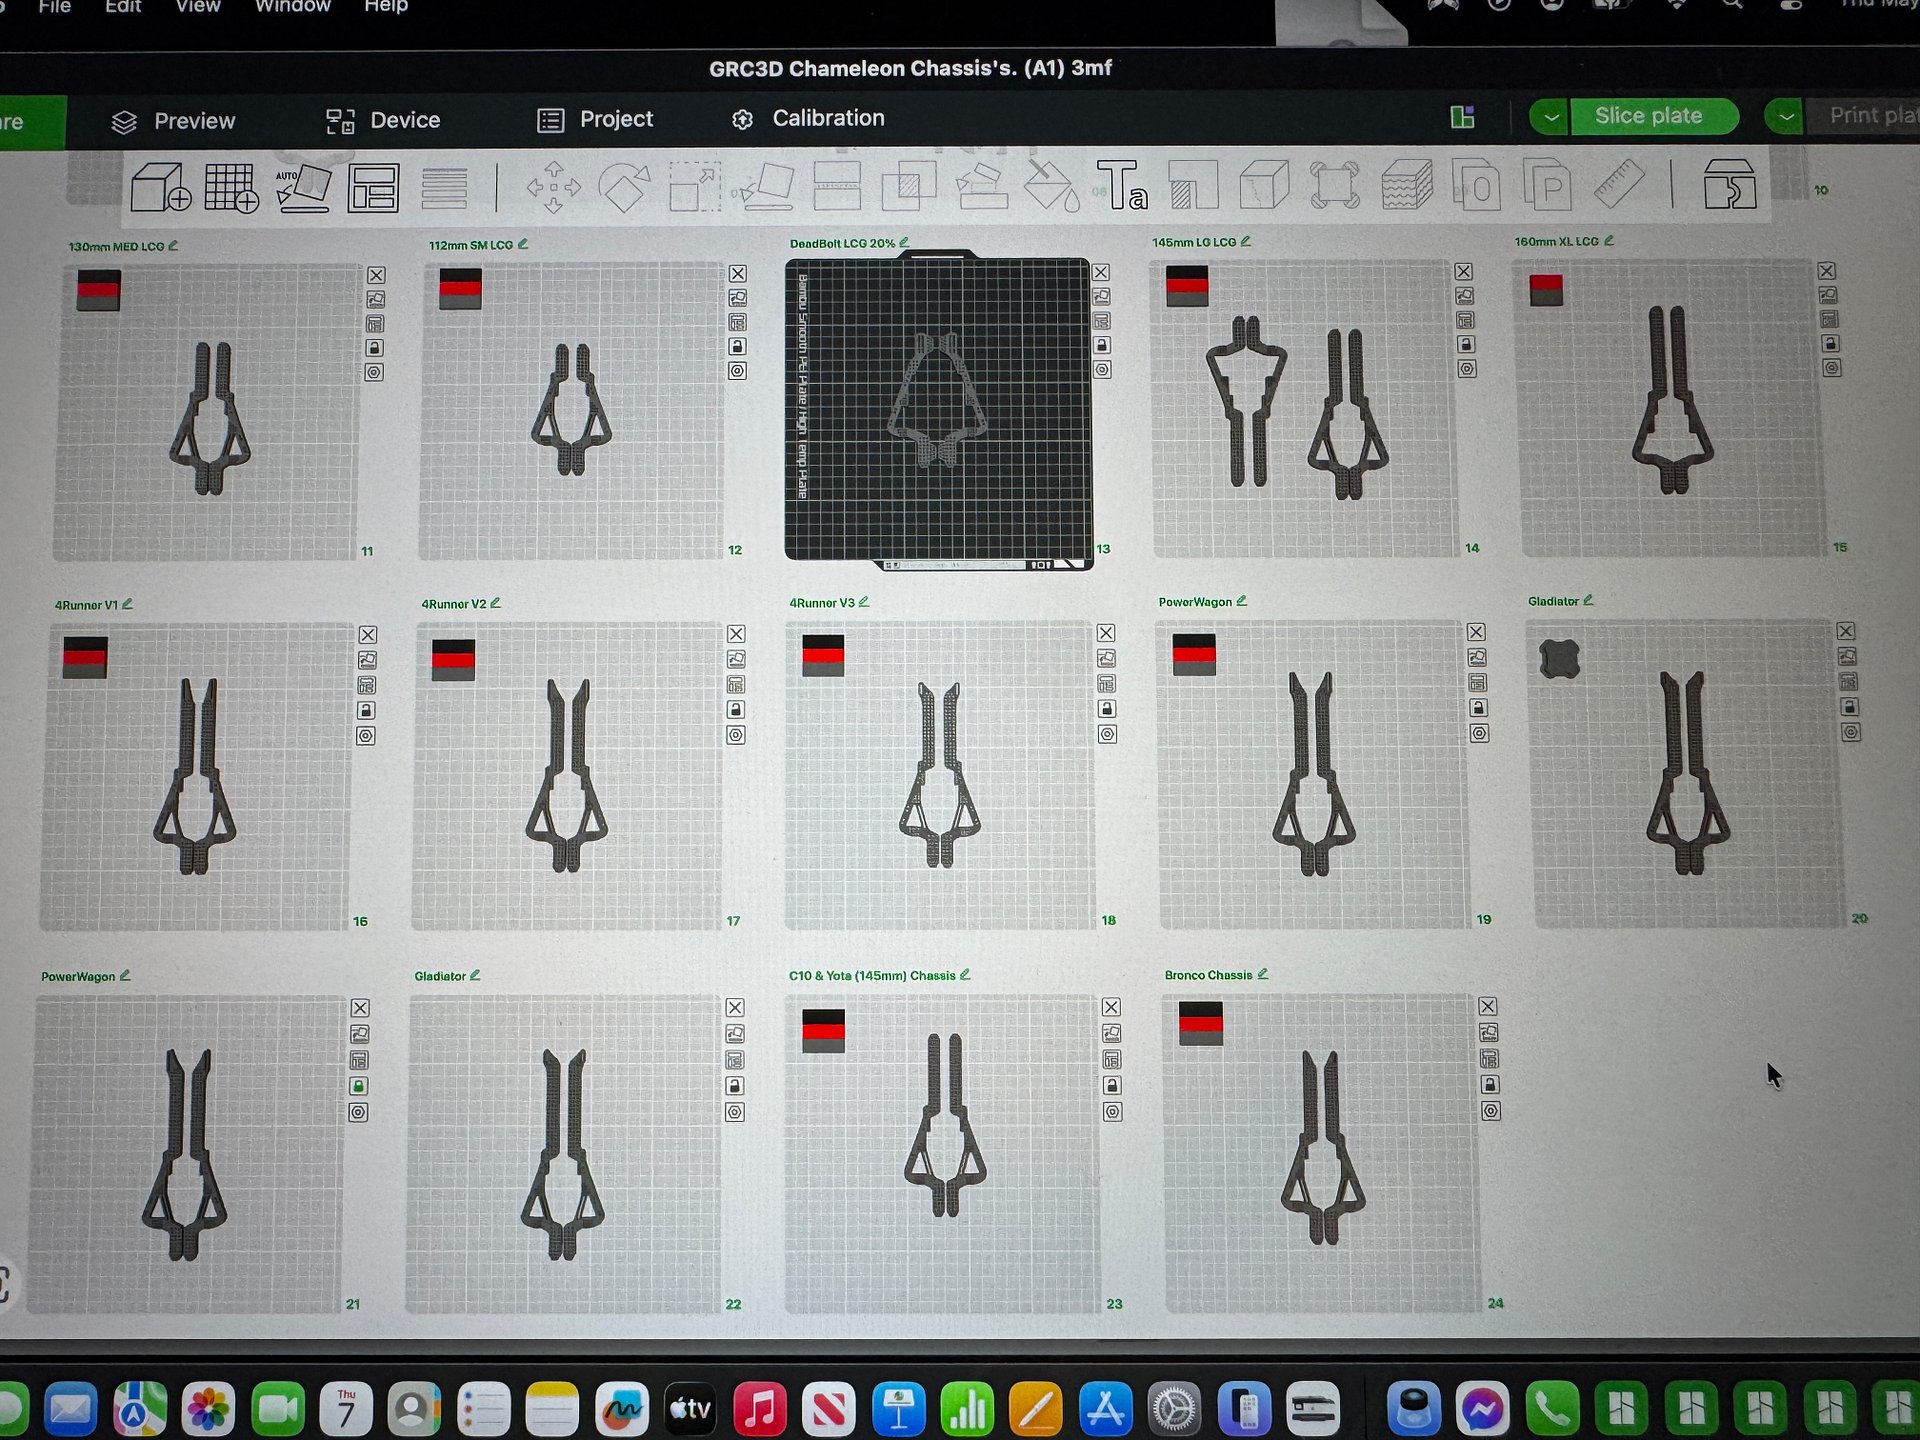Open the Text shape tool

tap(1122, 185)
